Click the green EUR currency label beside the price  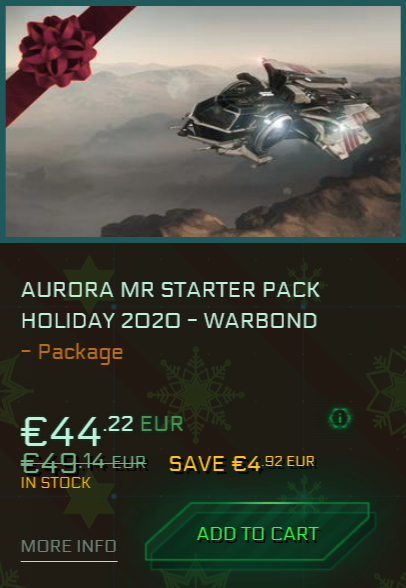tap(162, 424)
